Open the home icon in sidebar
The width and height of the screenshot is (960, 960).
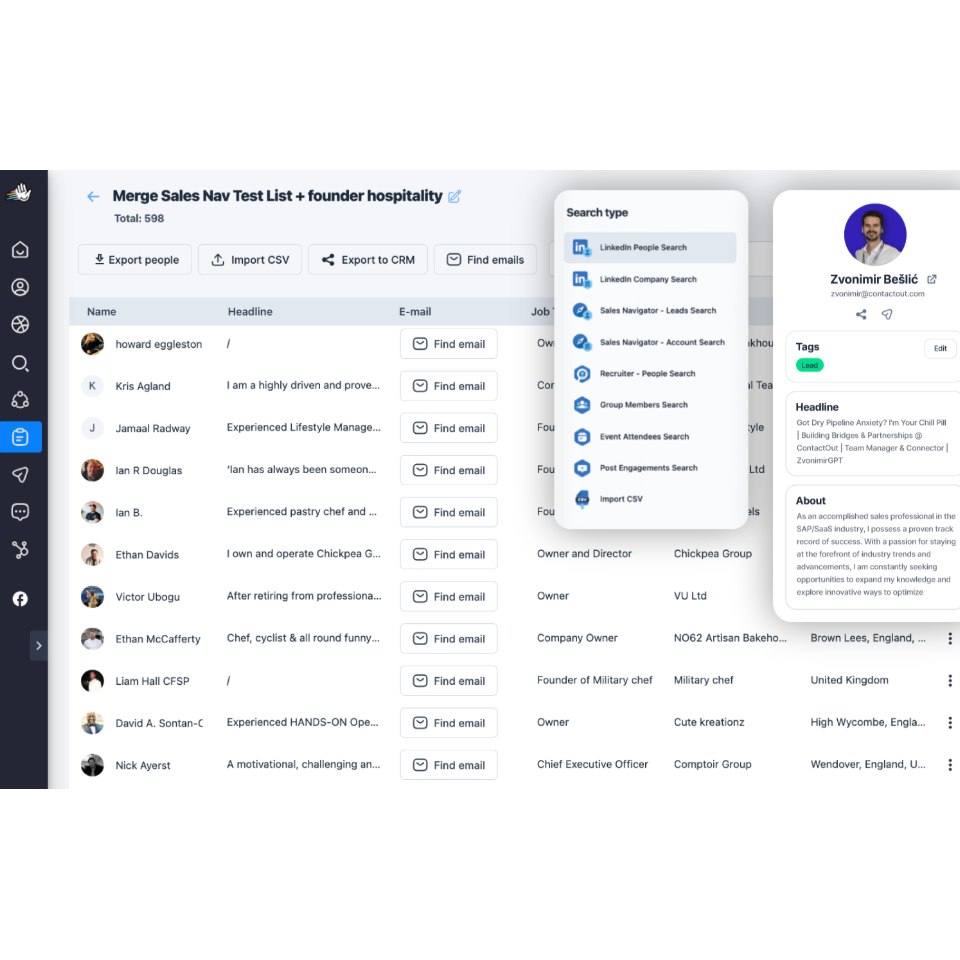click(x=20, y=250)
